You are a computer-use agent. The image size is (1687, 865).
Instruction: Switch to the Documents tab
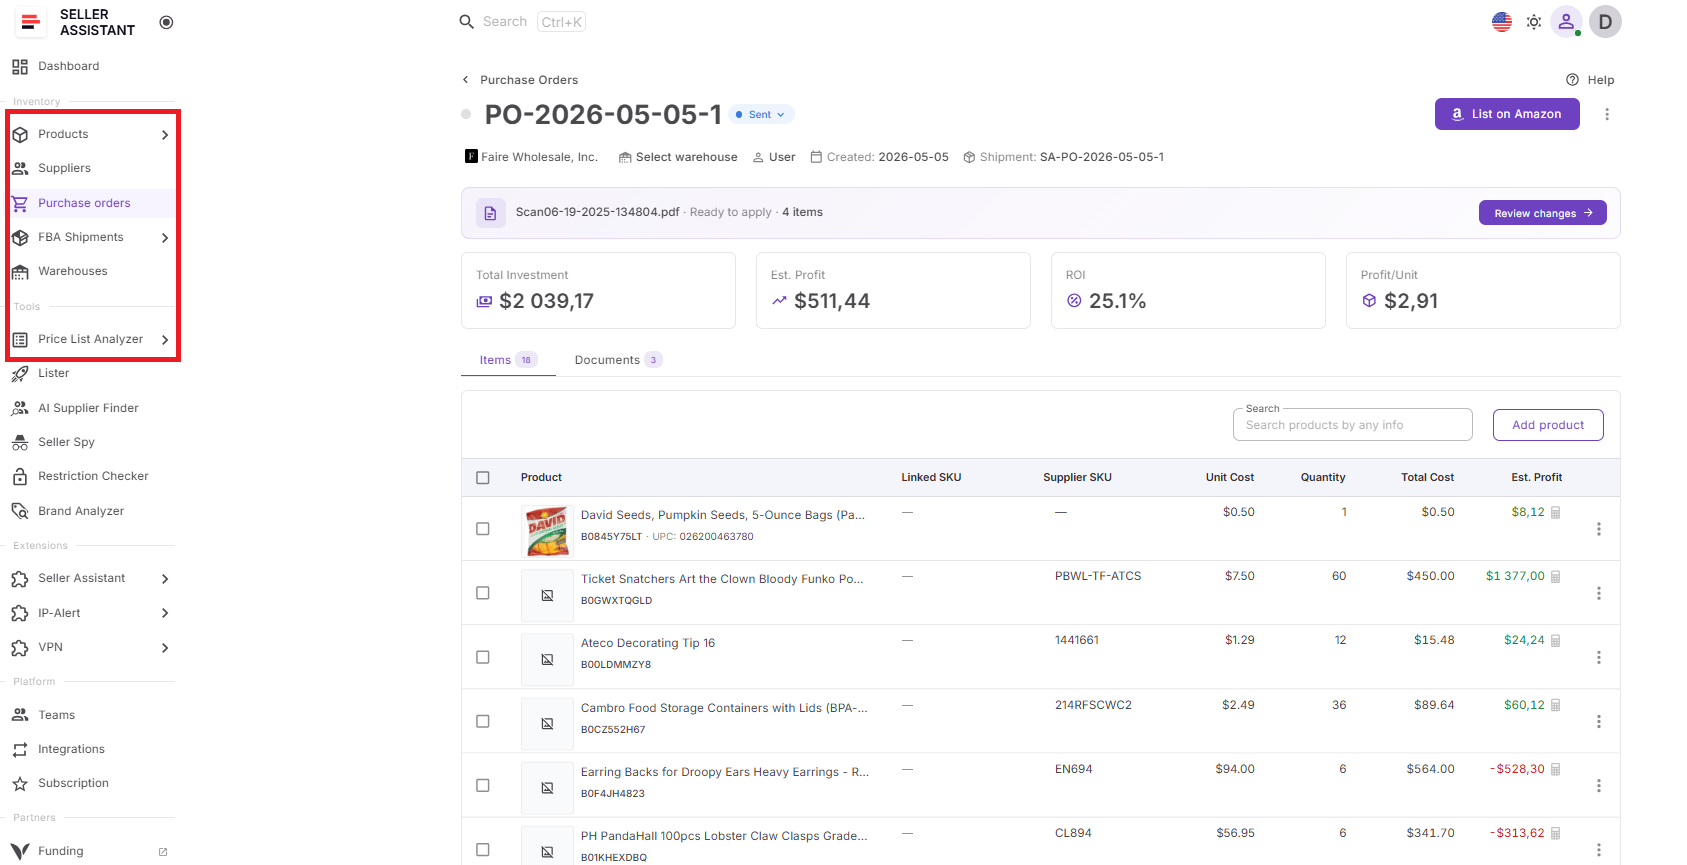tap(618, 360)
